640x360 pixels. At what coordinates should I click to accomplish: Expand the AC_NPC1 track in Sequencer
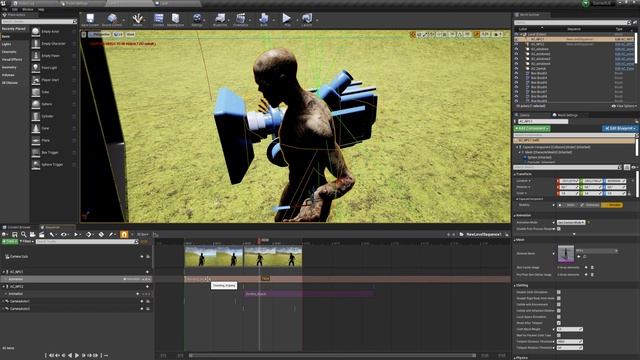click(4, 271)
